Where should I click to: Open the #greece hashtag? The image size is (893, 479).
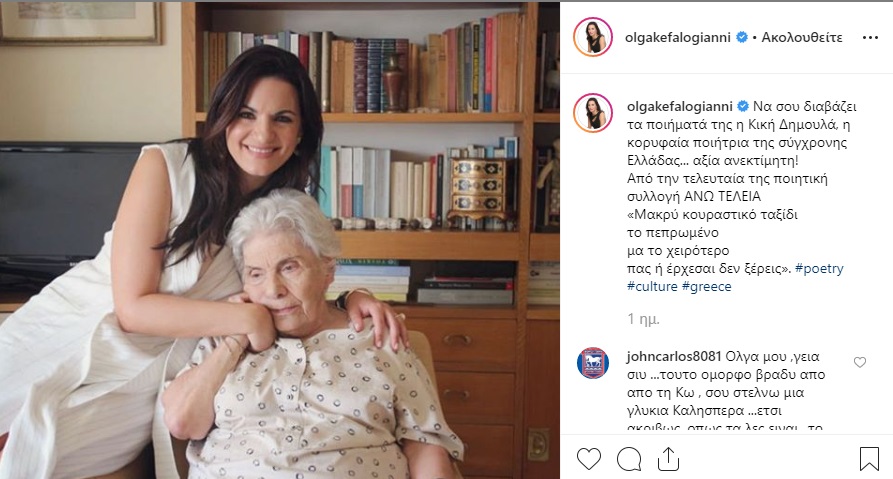(706, 286)
